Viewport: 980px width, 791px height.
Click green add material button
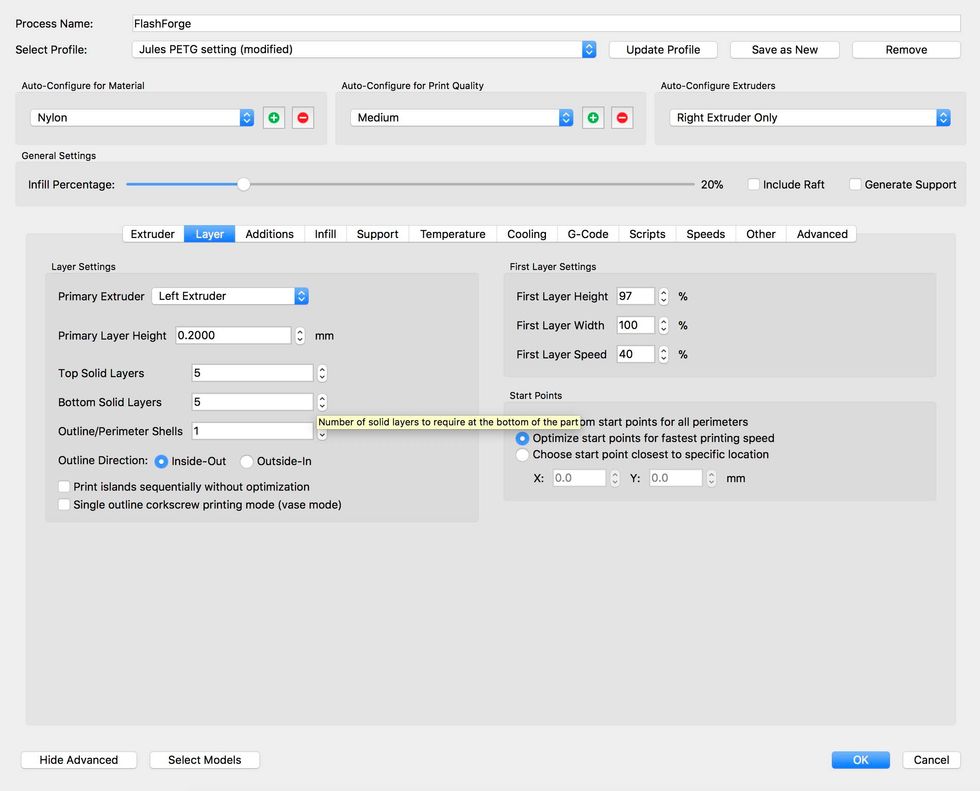point(273,118)
